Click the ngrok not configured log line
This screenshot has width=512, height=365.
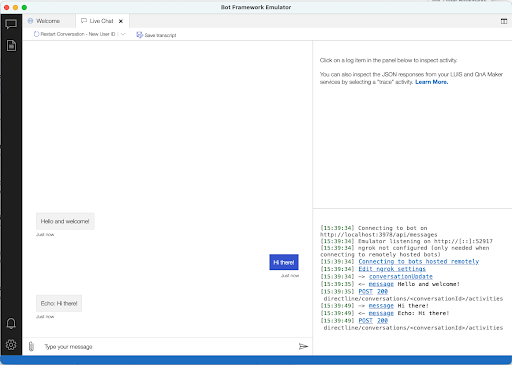point(405,251)
